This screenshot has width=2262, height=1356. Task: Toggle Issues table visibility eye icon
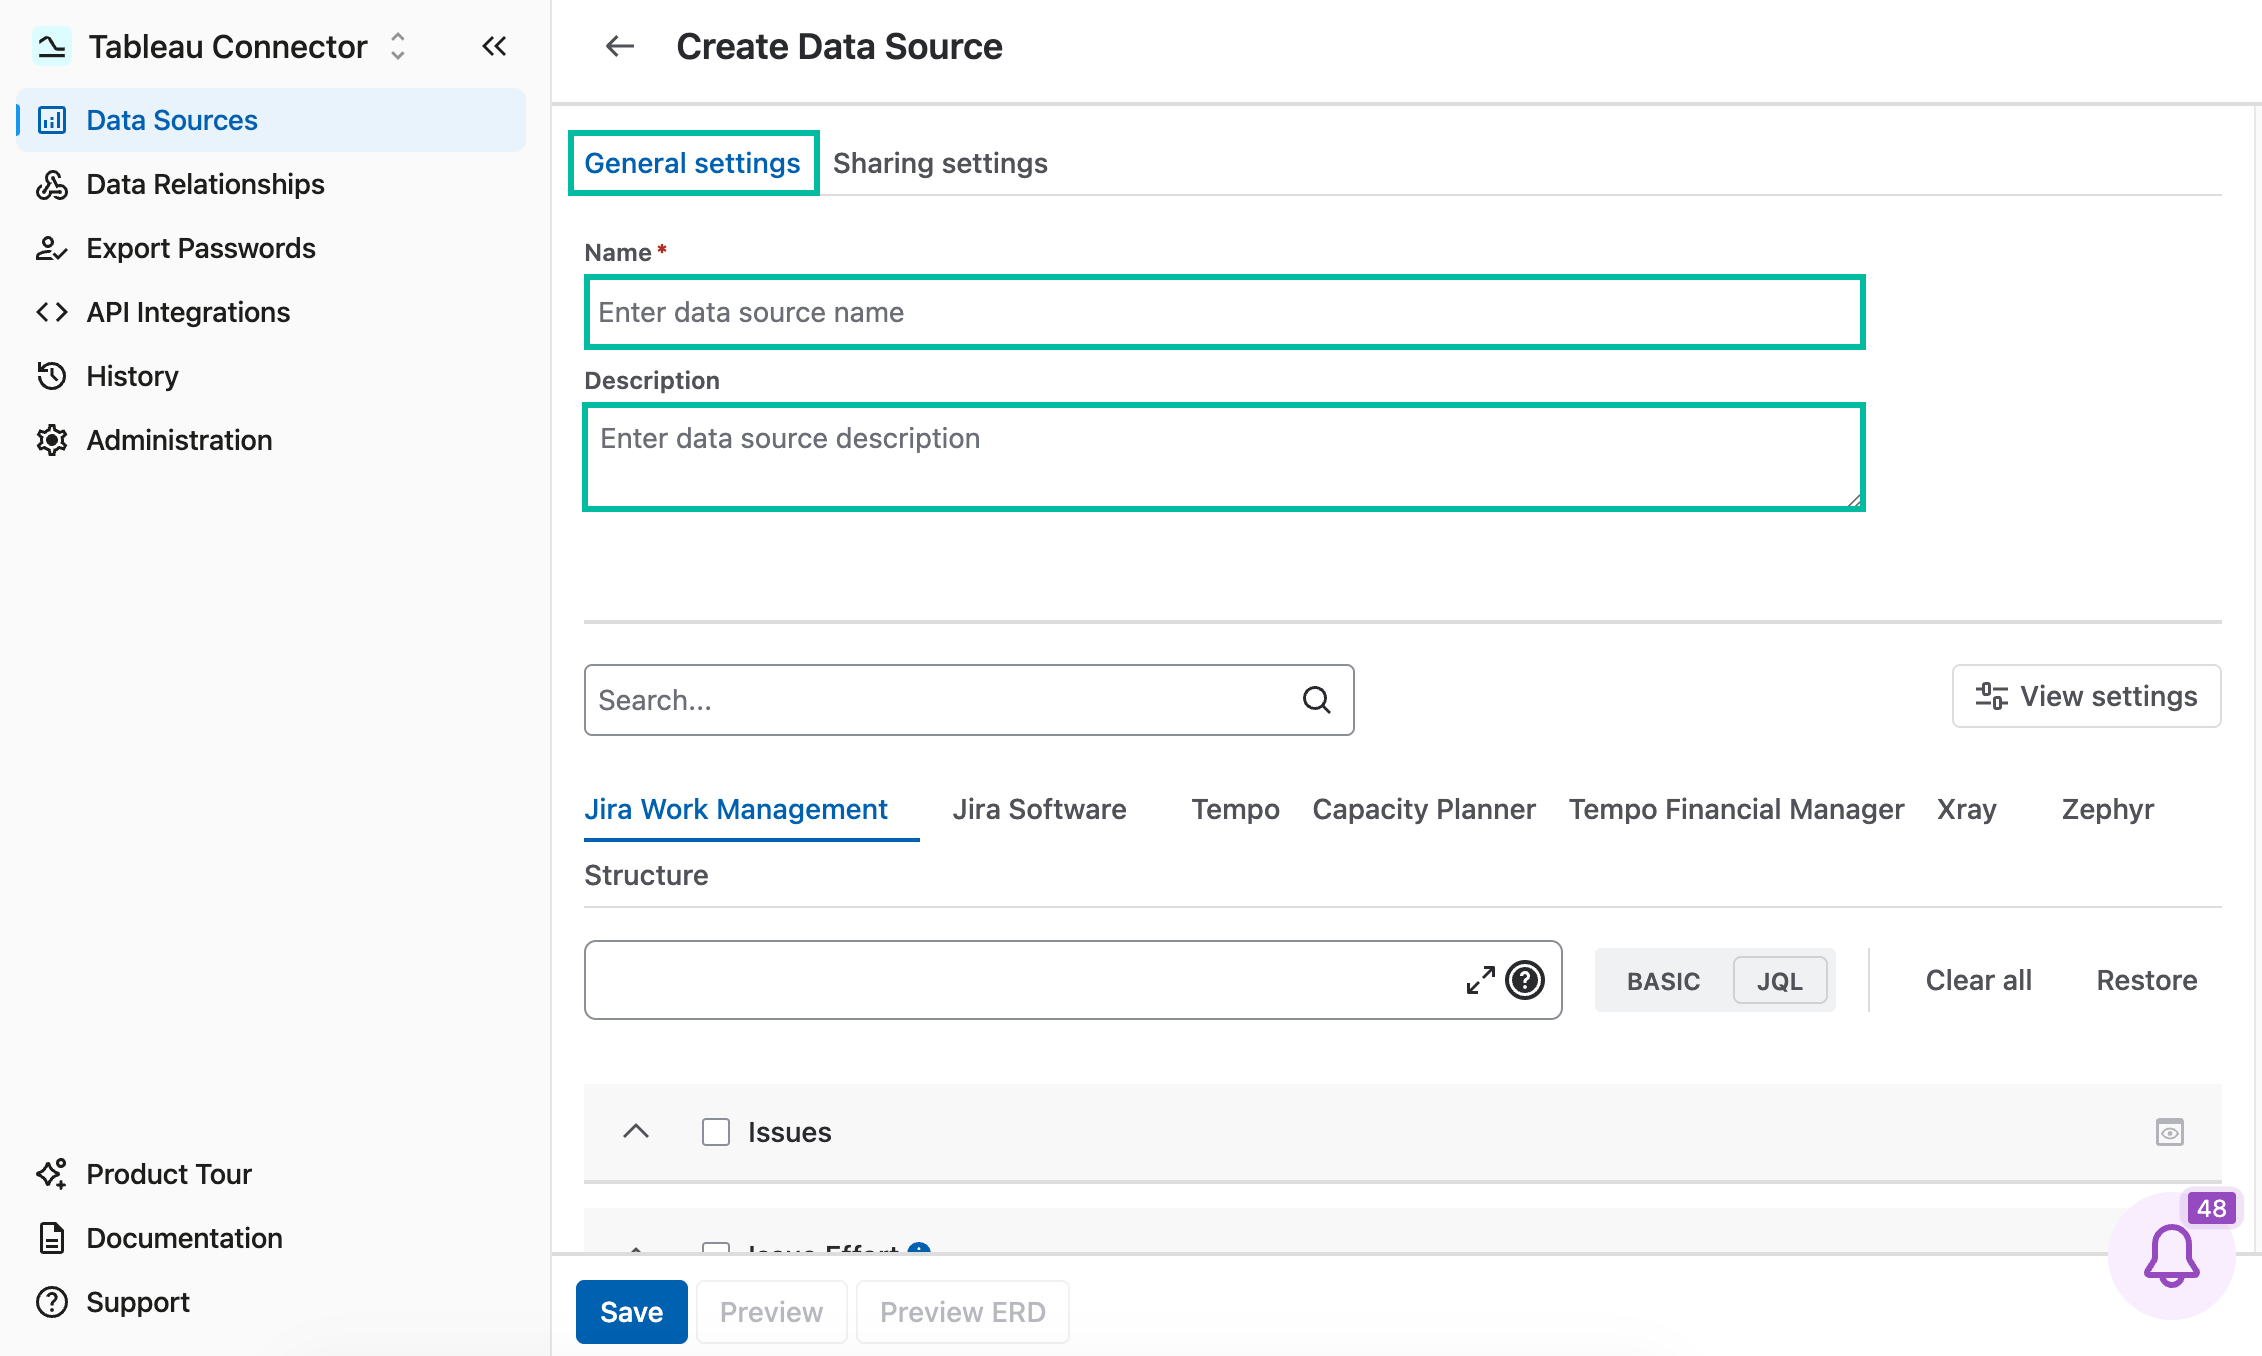coord(2170,1132)
